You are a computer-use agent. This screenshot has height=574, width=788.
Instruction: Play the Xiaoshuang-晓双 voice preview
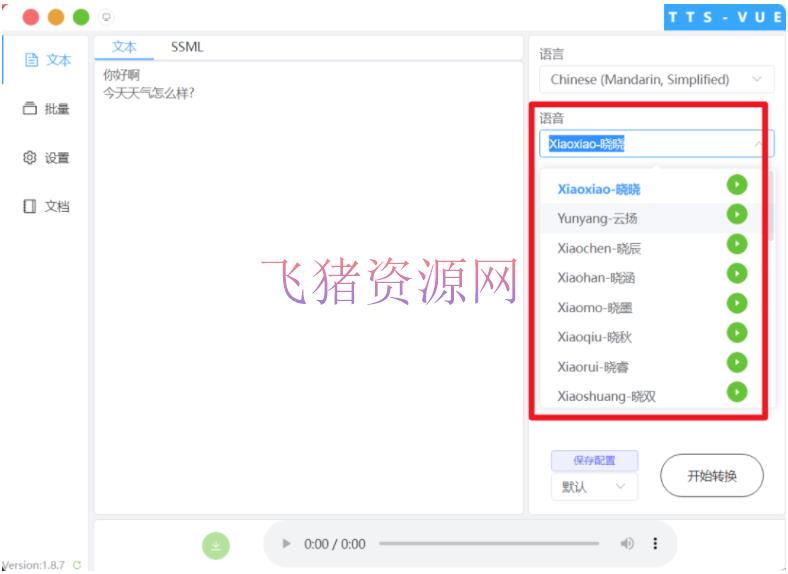[x=737, y=393]
